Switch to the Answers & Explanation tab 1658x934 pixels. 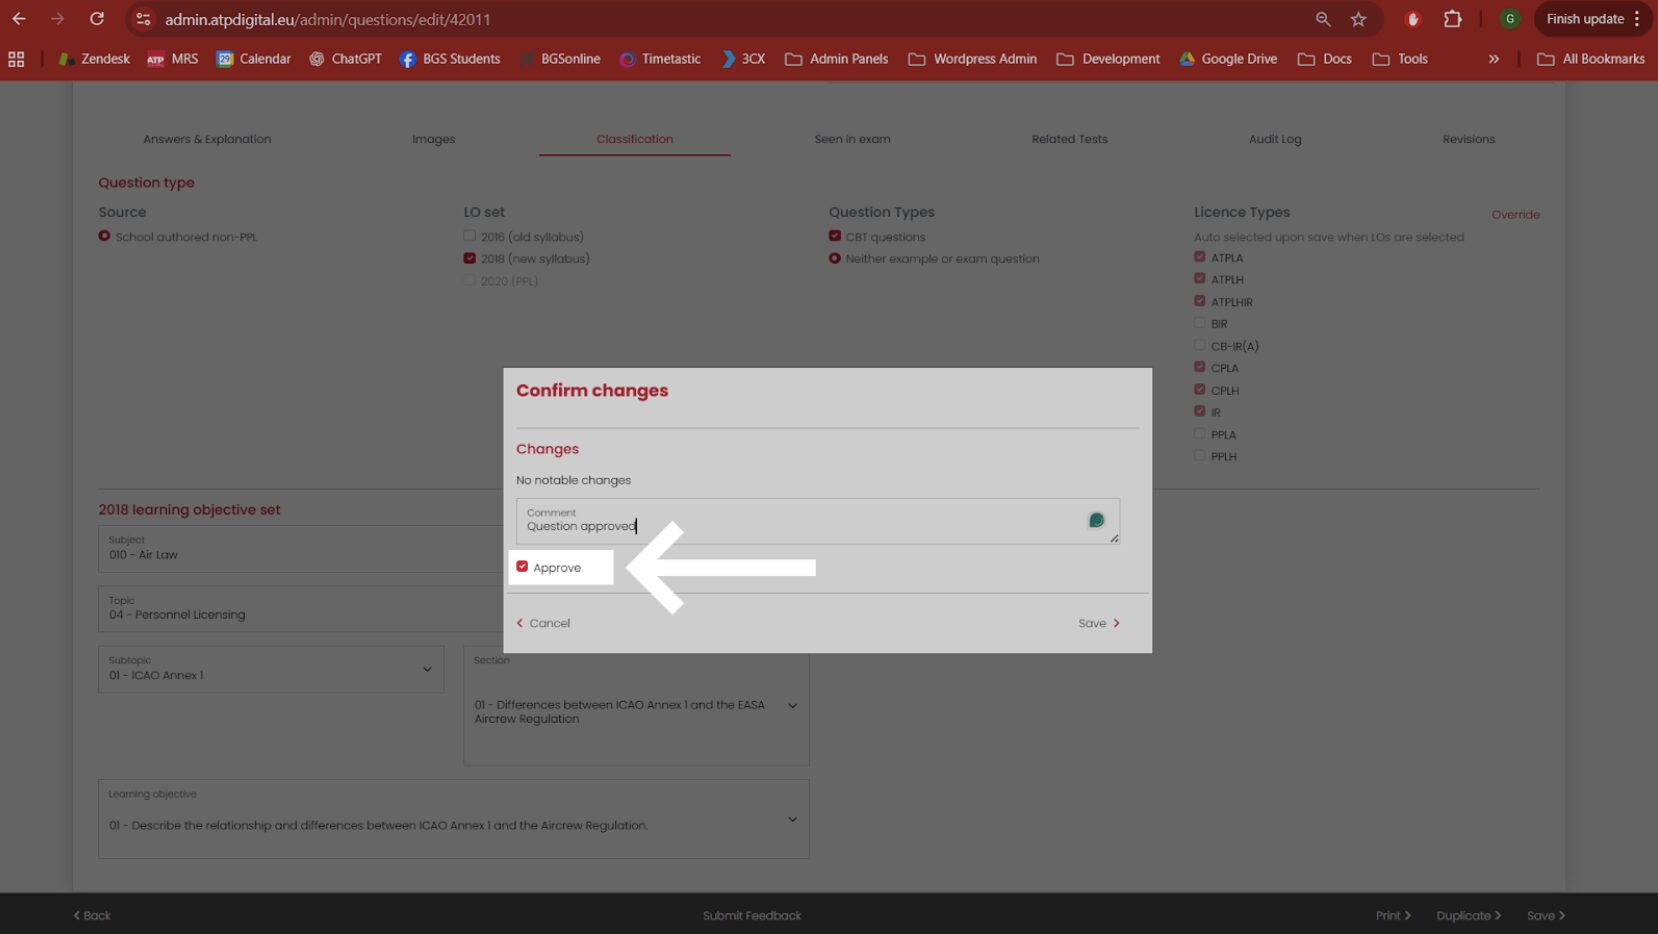207,139
